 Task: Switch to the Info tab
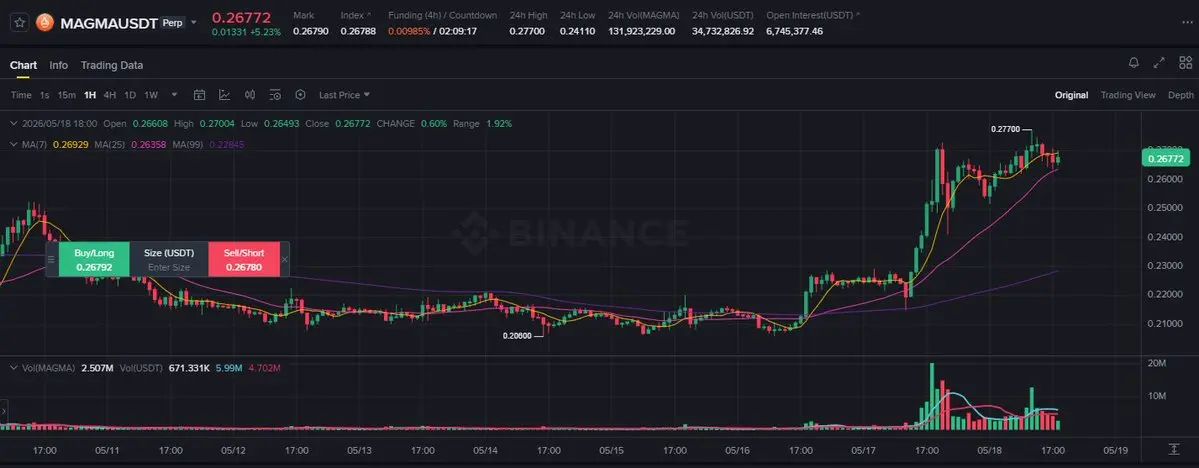point(59,65)
